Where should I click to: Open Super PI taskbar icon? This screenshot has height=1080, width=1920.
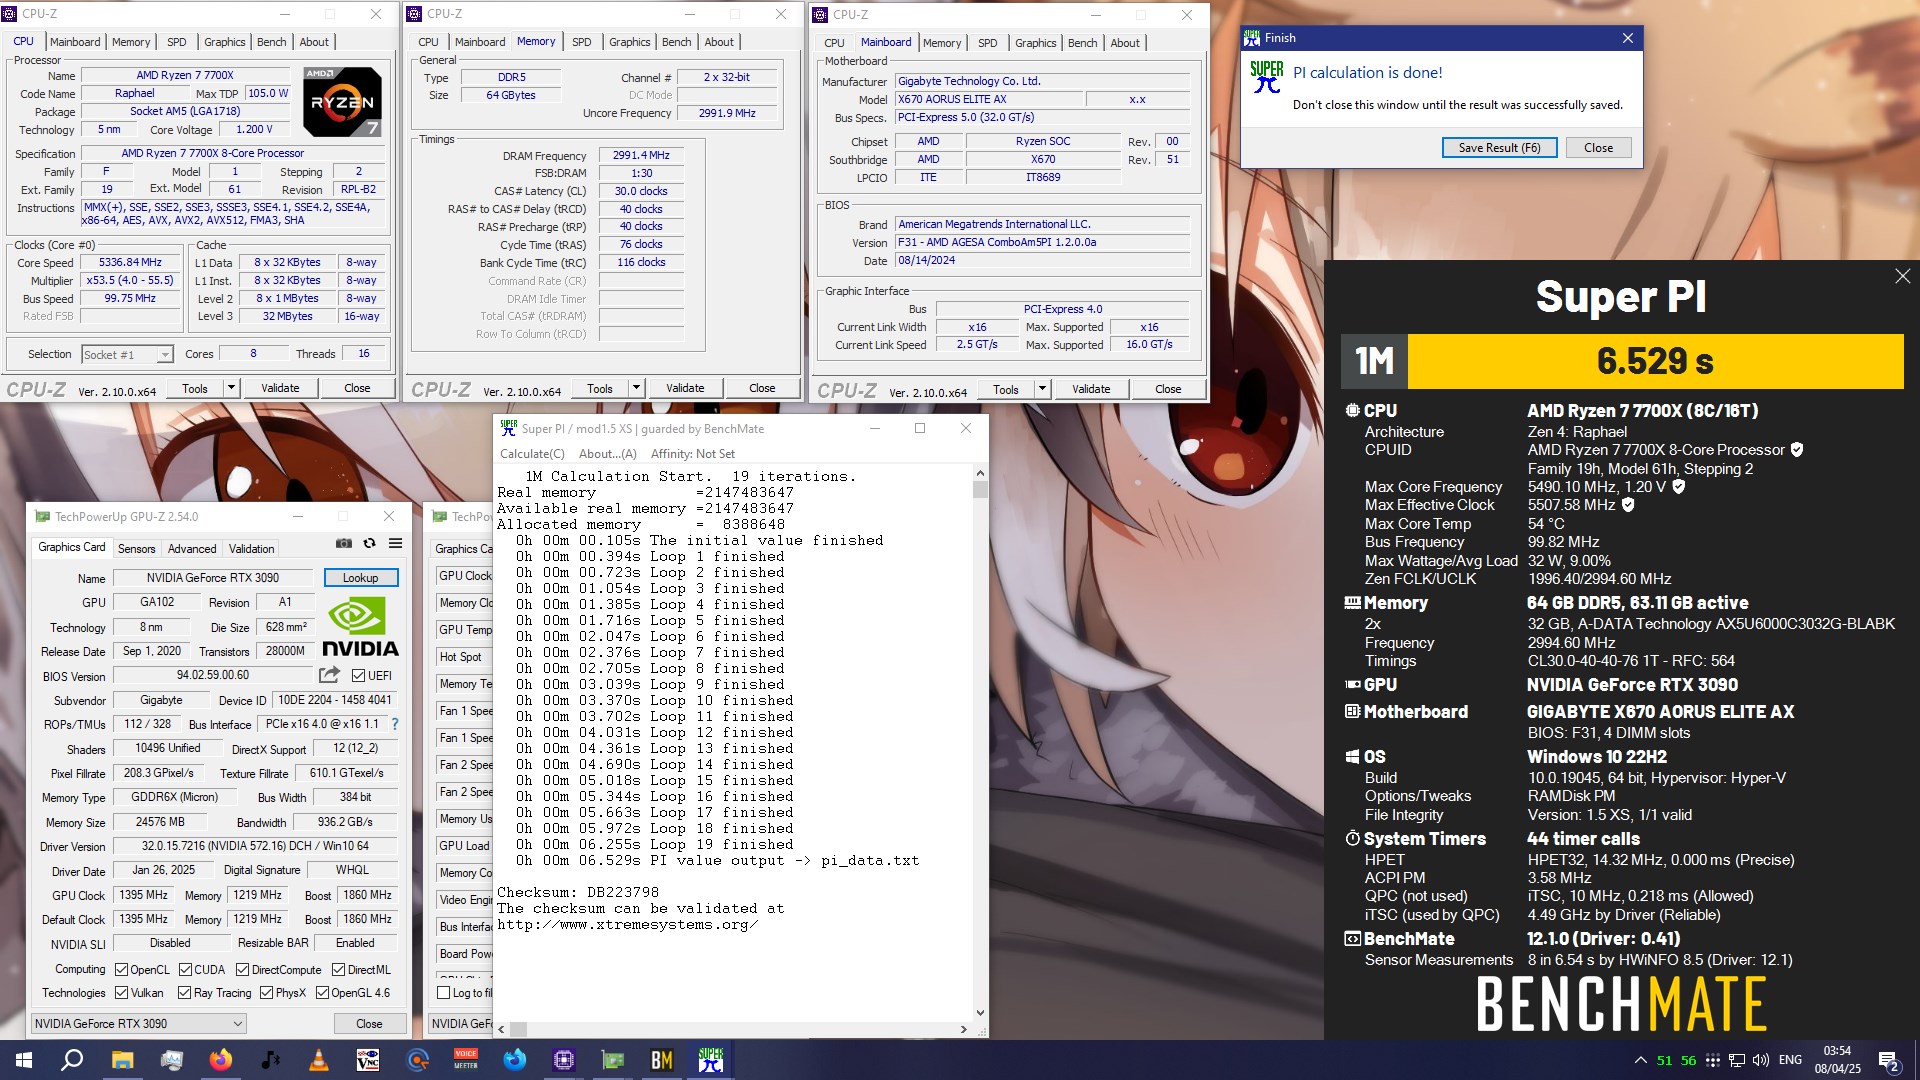coord(711,1060)
